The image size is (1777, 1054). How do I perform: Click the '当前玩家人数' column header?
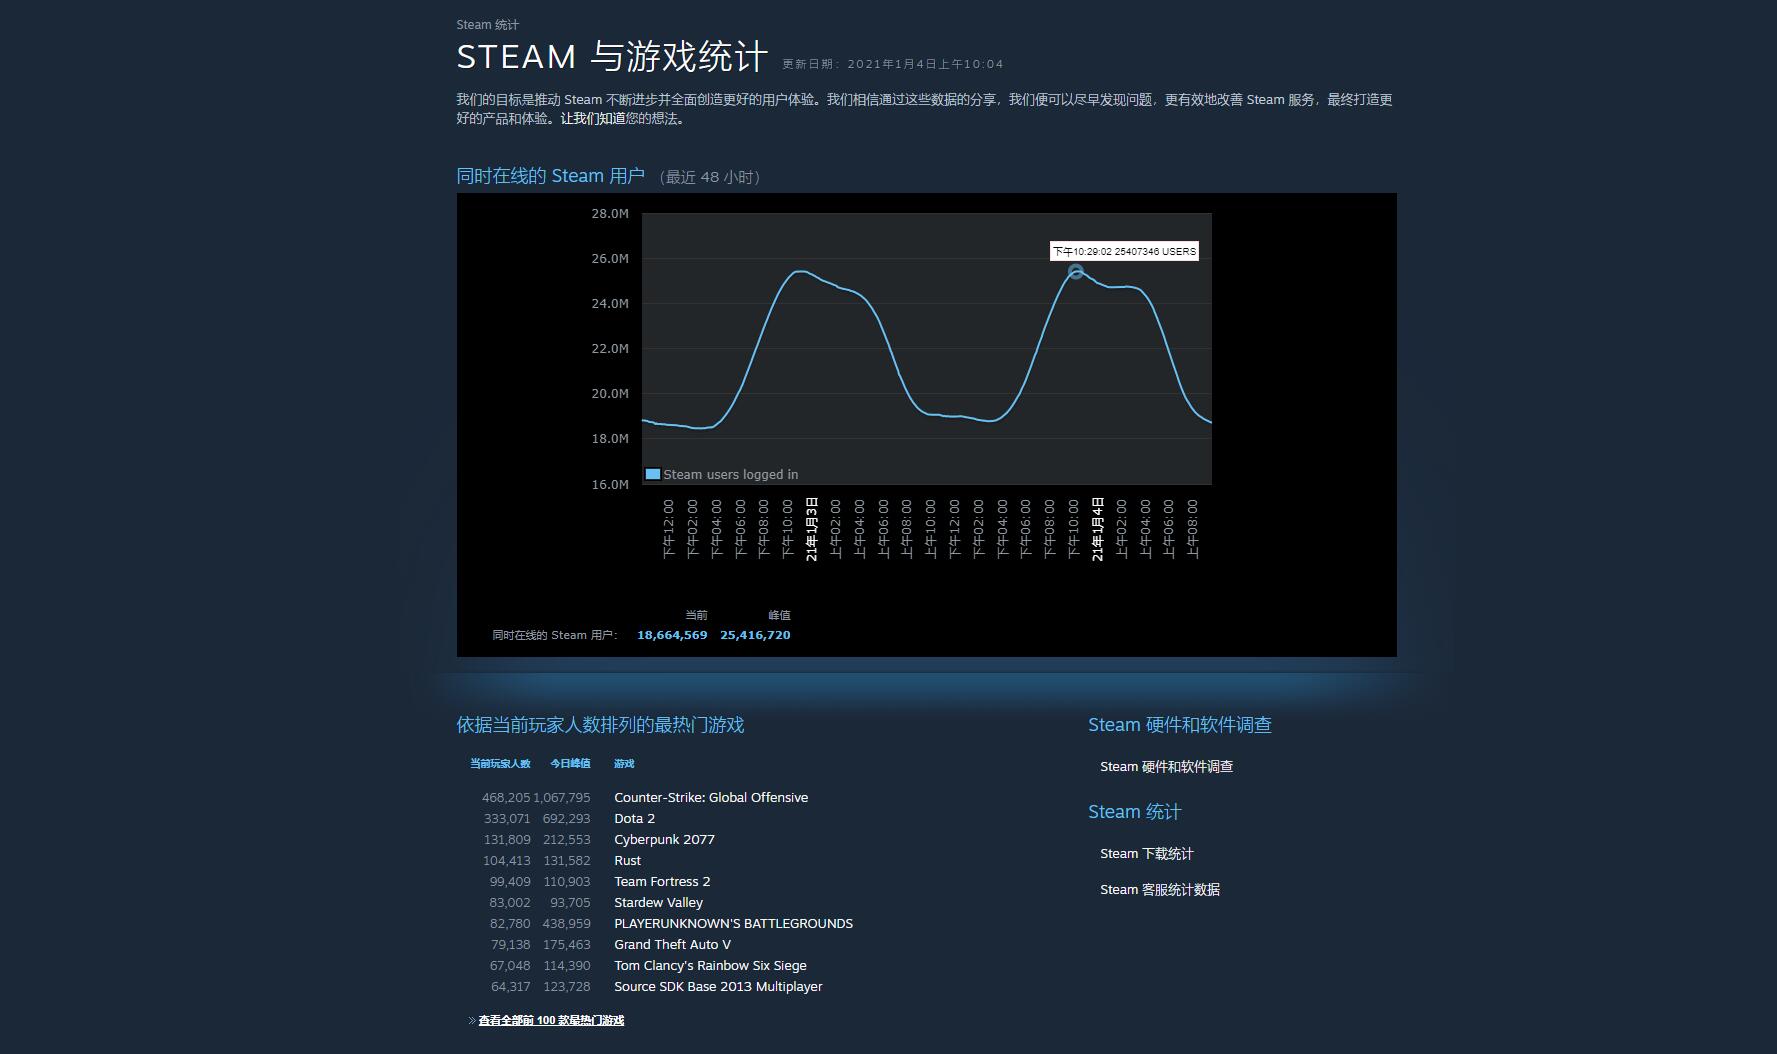[x=500, y=763]
